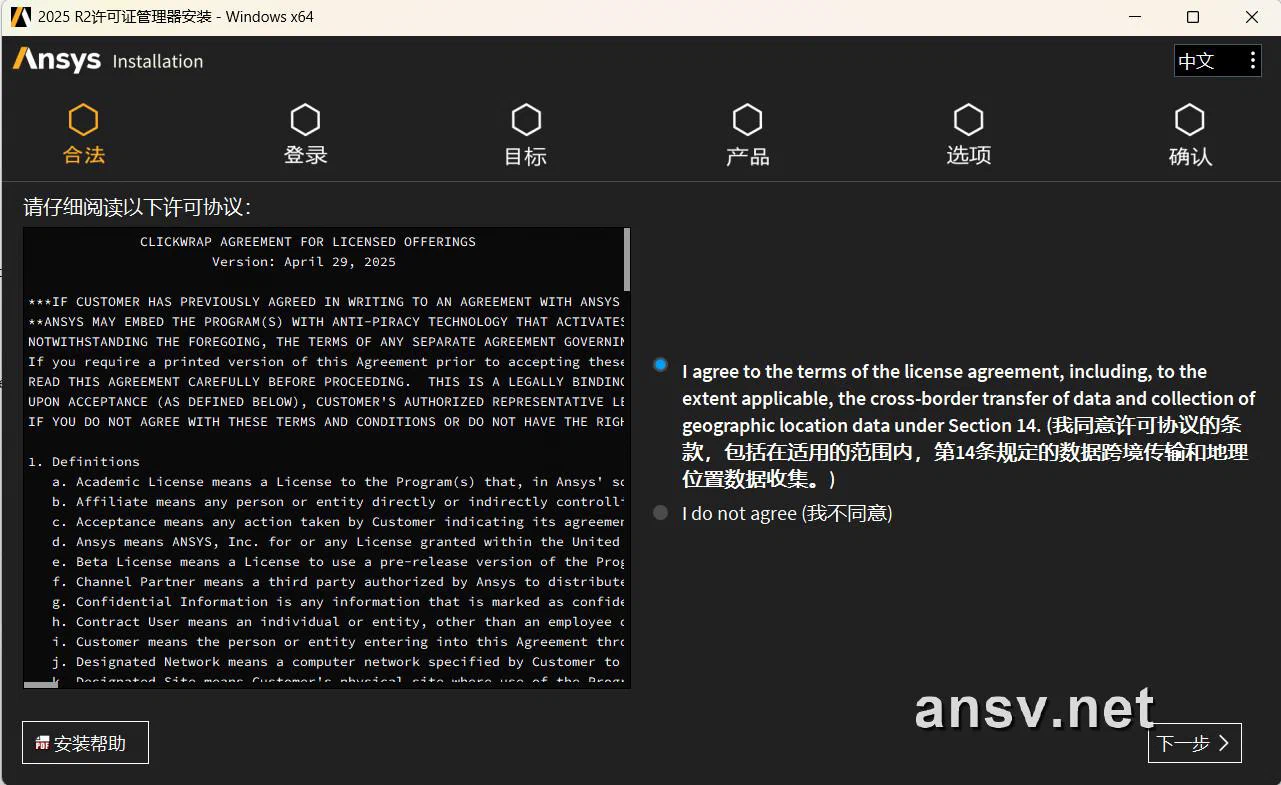Click the 'CLICKWRAP AGREEMENT FOR LICENSED OFFERINGS' heading

[308, 242]
